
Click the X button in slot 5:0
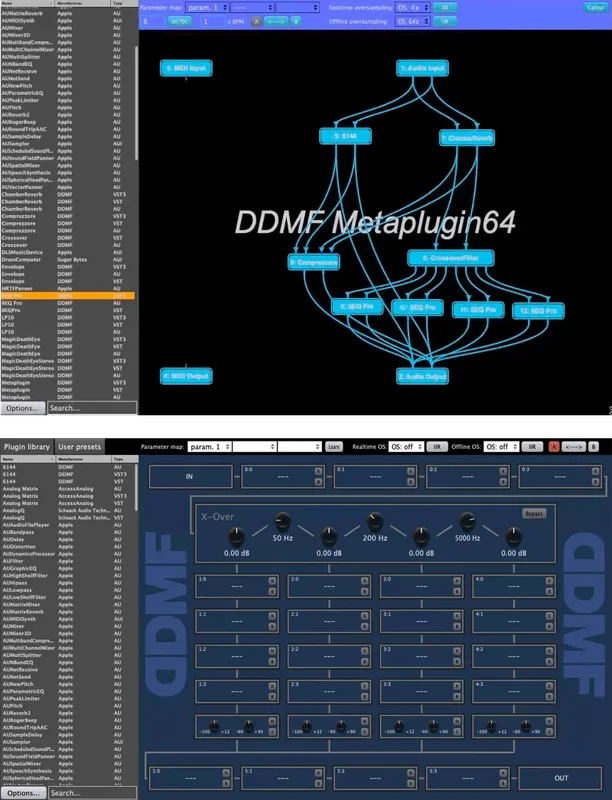[226, 773]
